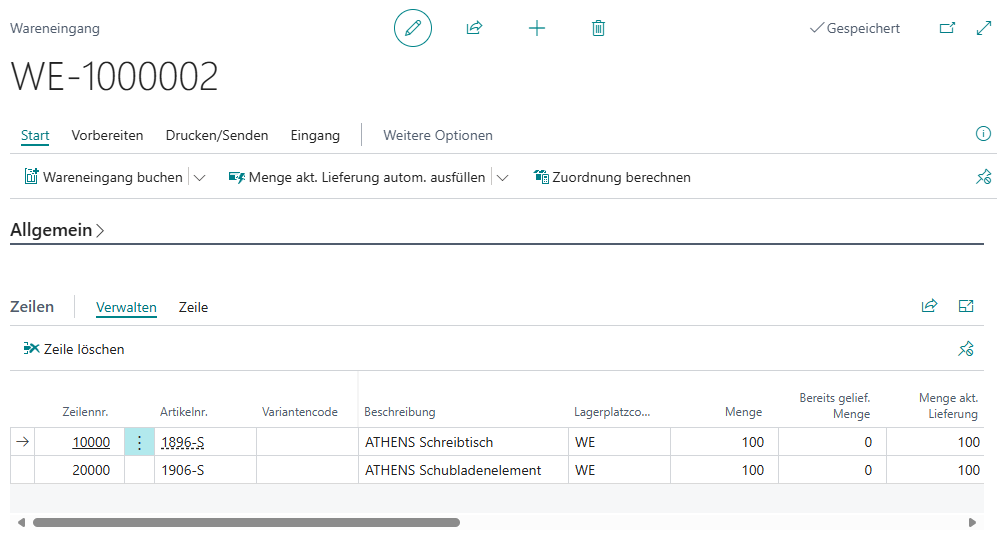Click Zuordnung berechnen button
Screen dimensions: 997x544
[x=612, y=177]
